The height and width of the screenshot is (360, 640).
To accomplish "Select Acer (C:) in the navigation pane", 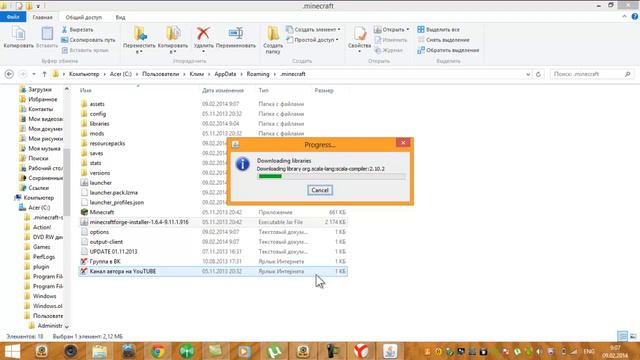I will tap(39, 208).
